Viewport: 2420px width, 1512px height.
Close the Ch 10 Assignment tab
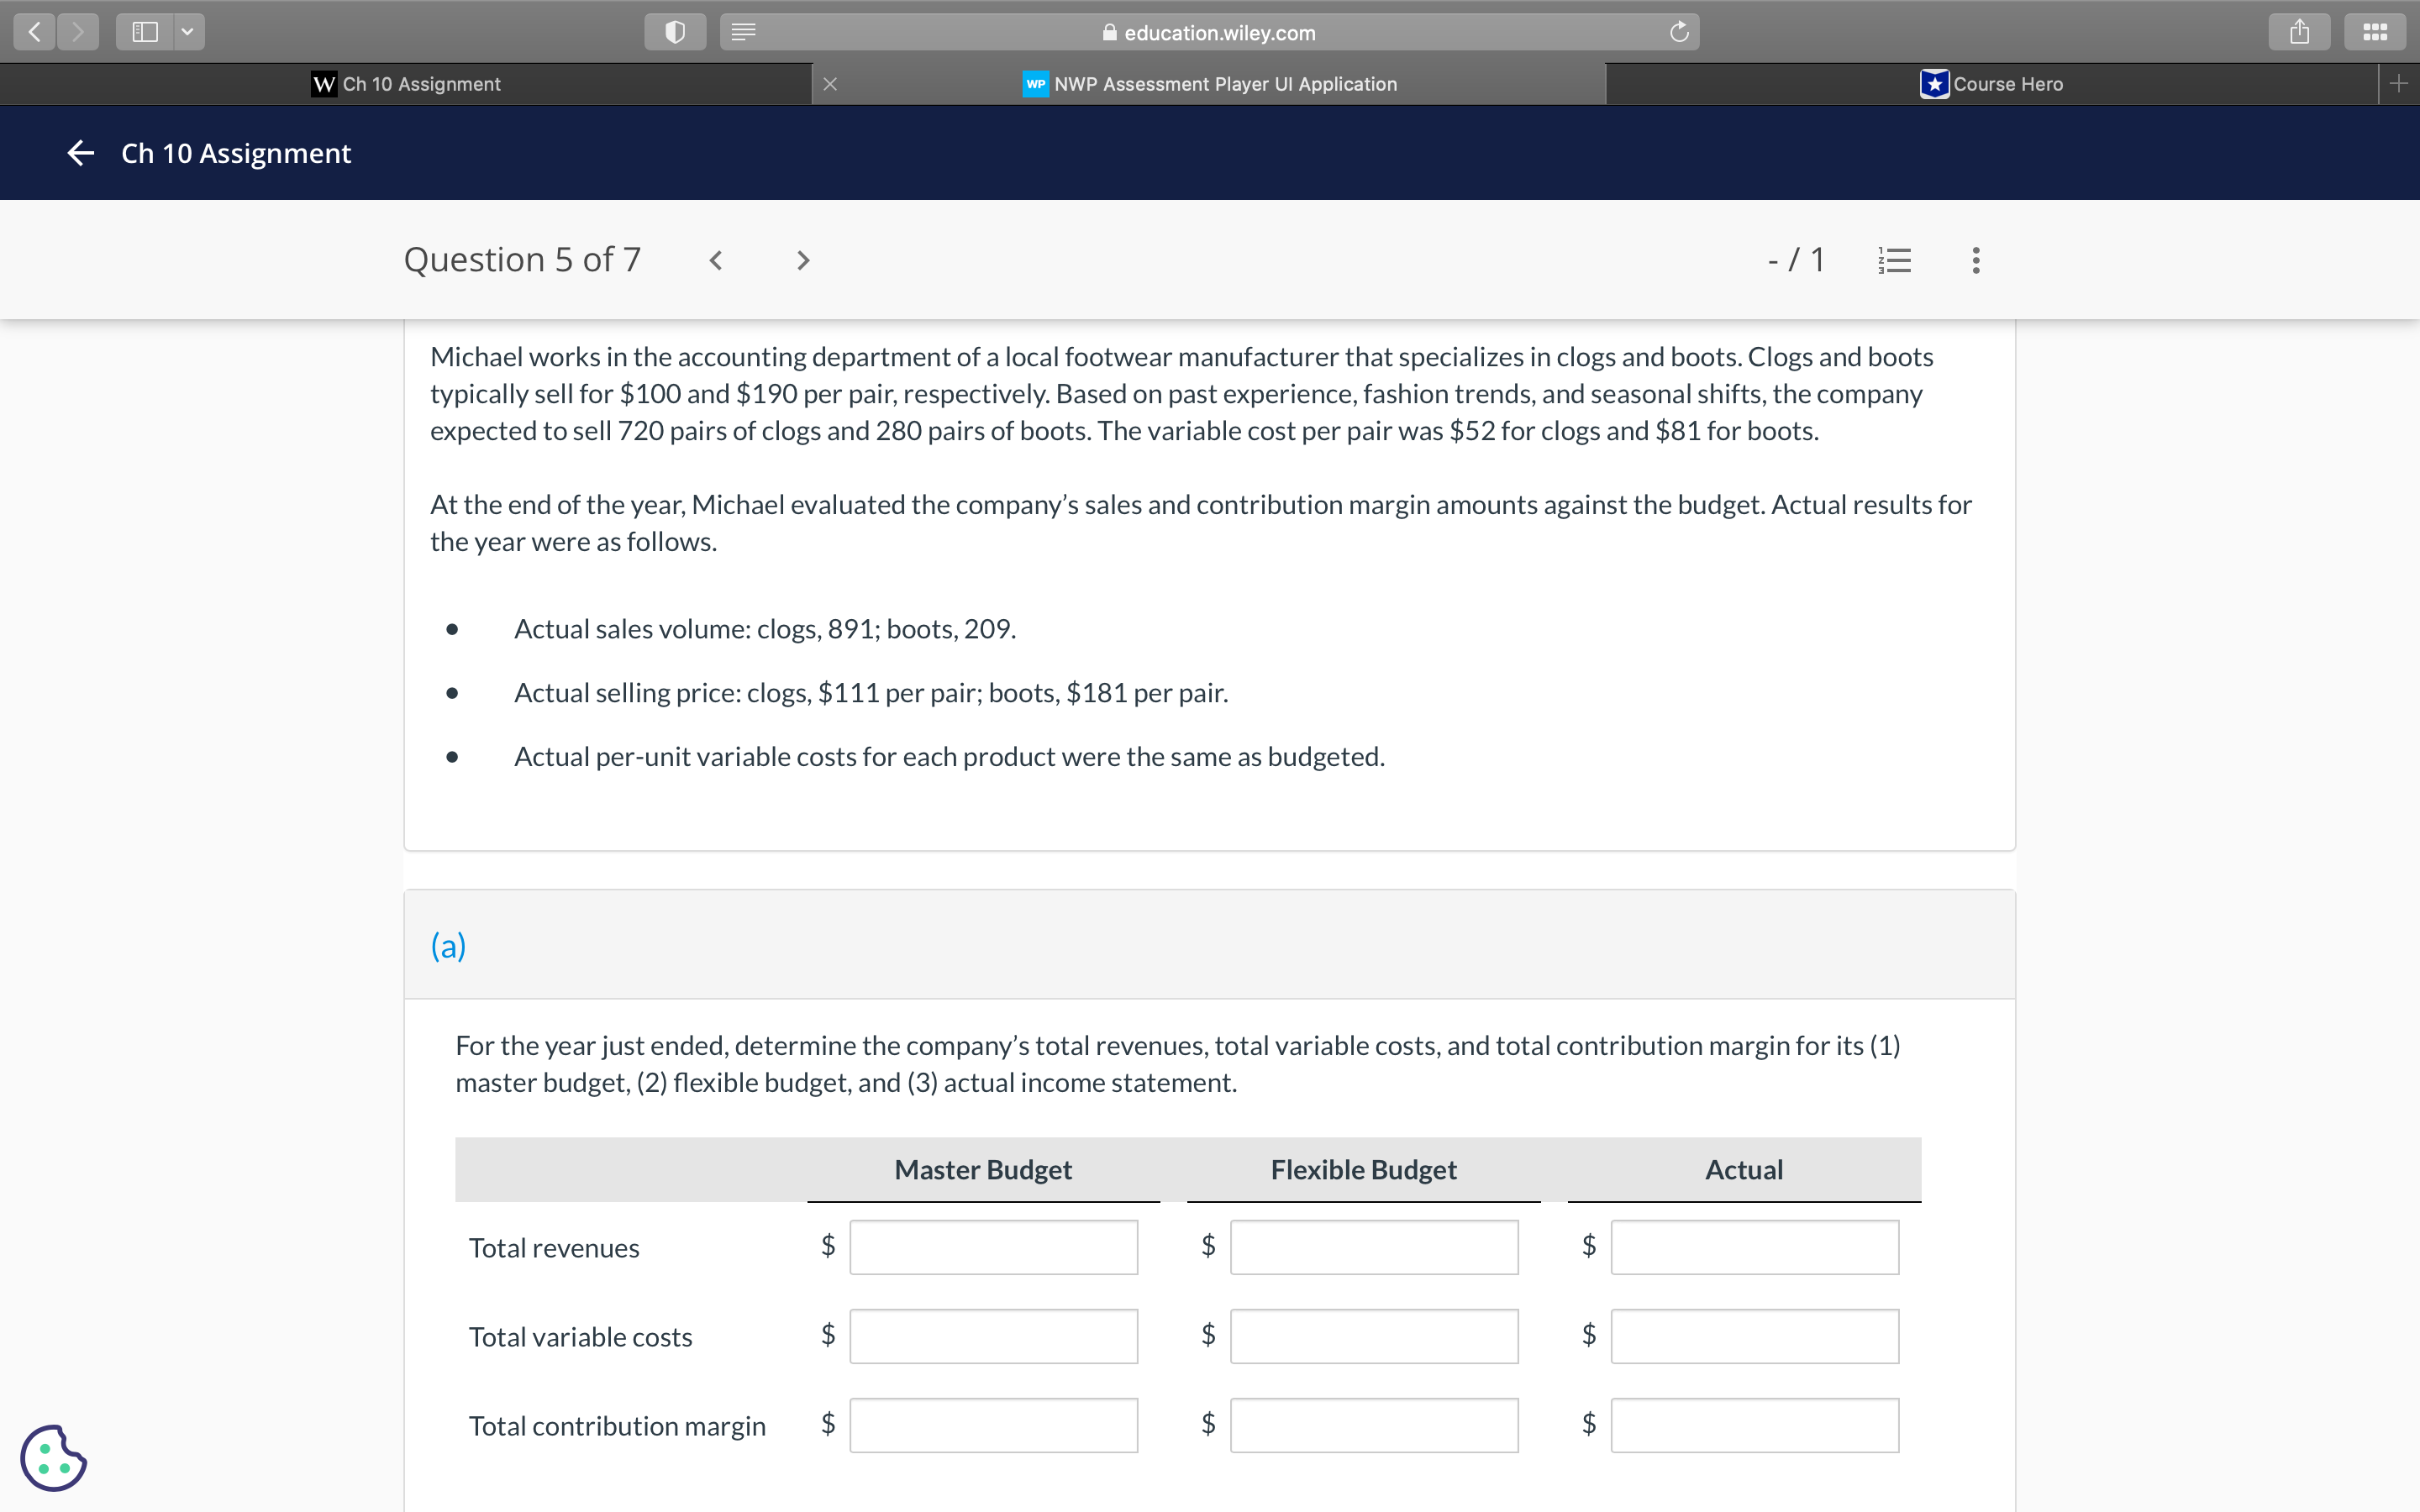coord(830,84)
